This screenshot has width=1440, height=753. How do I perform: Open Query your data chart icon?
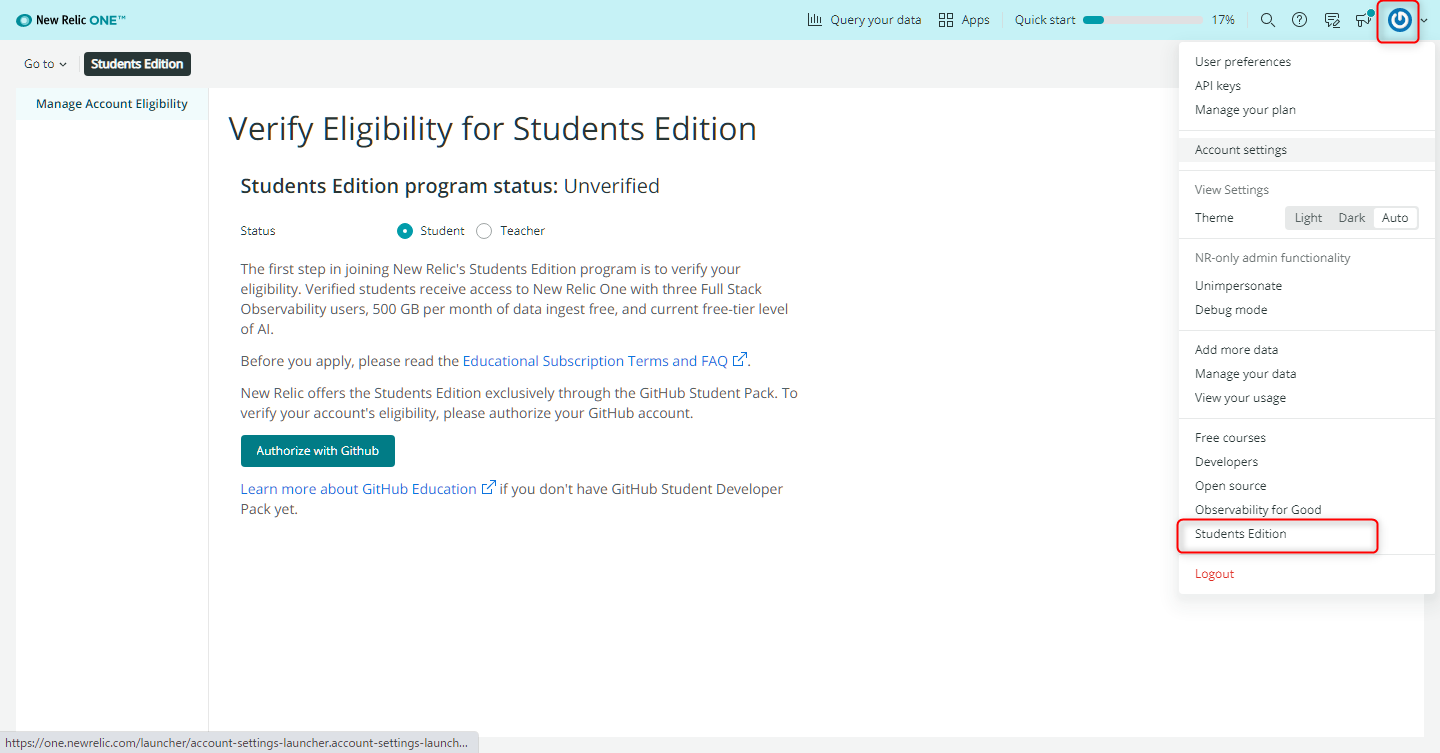coord(815,20)
